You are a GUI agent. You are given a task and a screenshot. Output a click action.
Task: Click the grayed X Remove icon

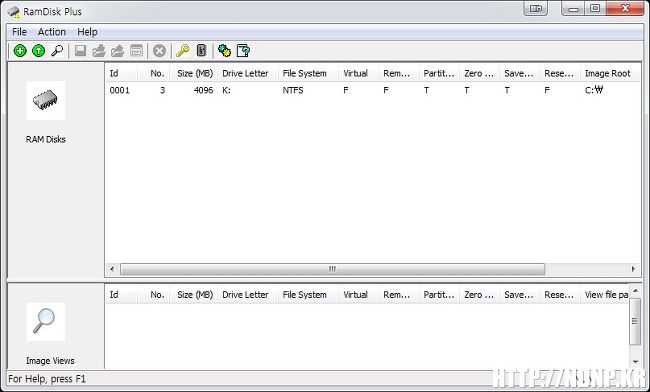[x=159, y=51]
